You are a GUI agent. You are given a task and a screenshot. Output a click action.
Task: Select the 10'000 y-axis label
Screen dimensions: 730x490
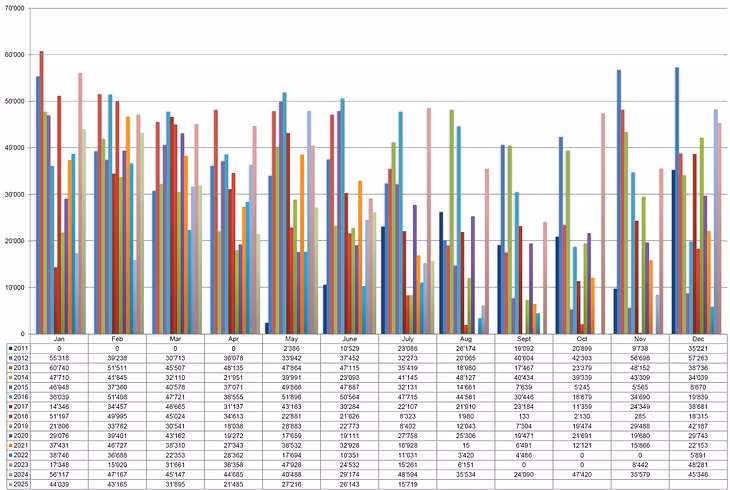[x=14, y=287]
